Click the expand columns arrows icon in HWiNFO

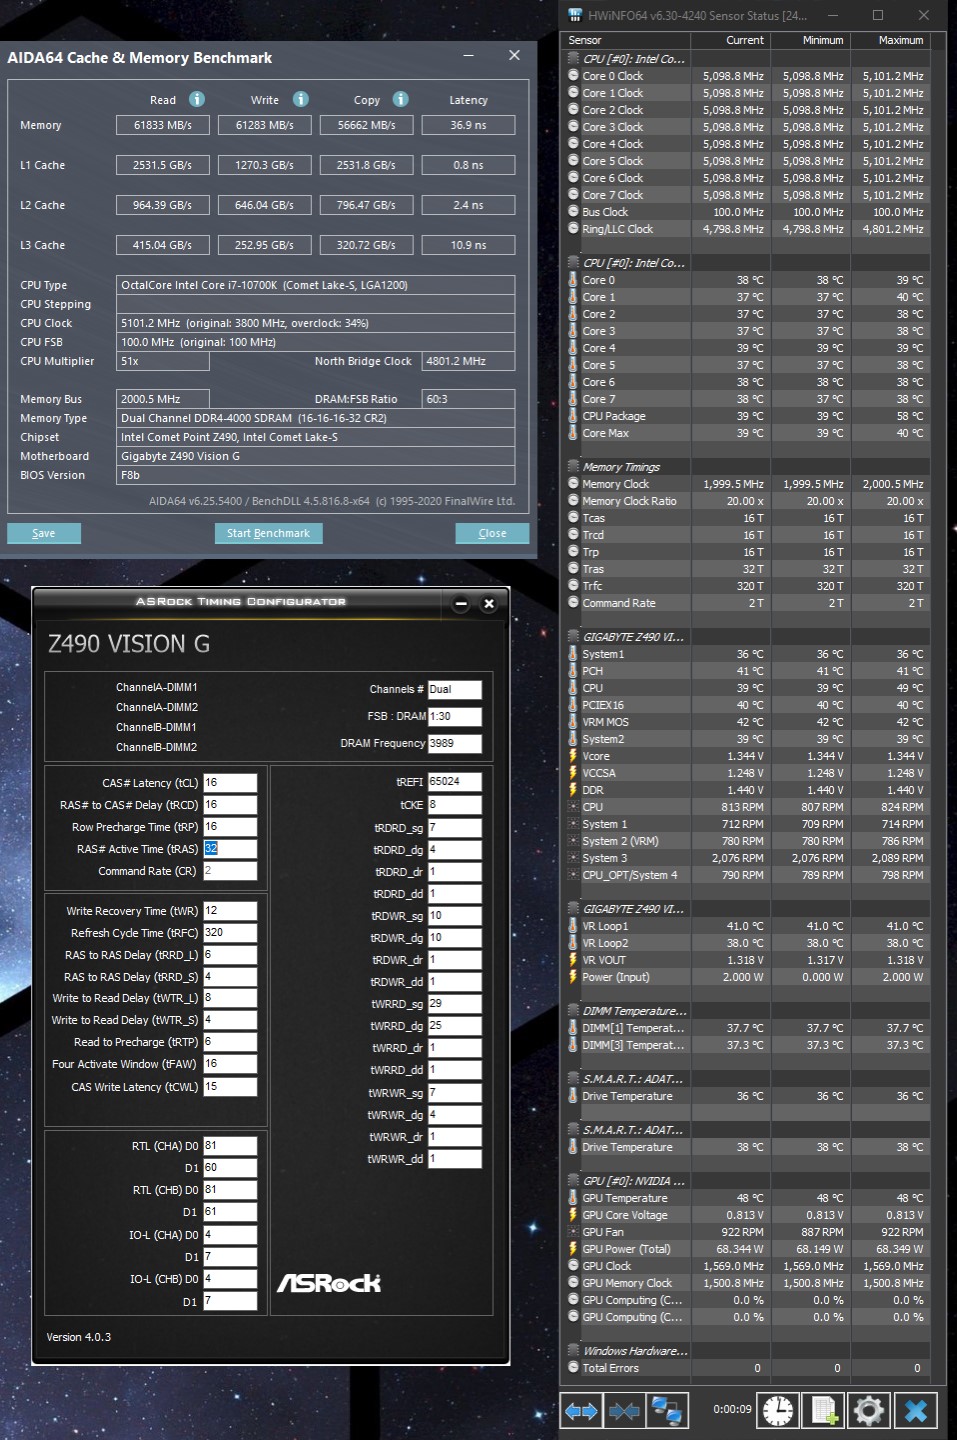coord(581,1411)
